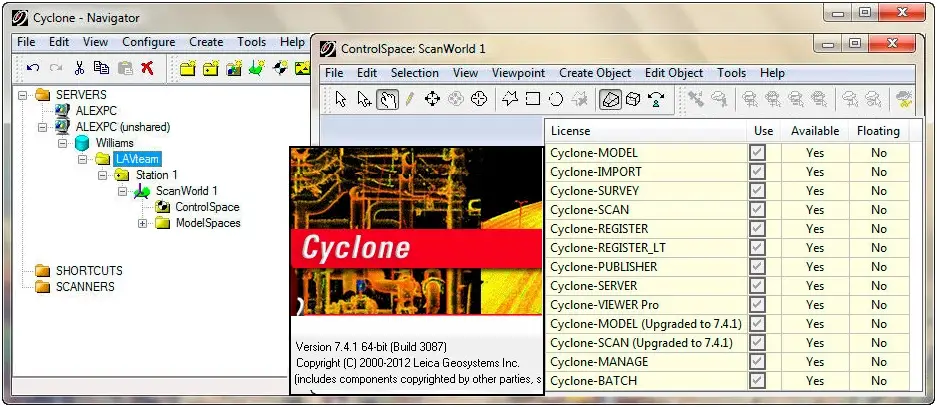
Task: Activate the hand View mode tool
Action: 387,99
